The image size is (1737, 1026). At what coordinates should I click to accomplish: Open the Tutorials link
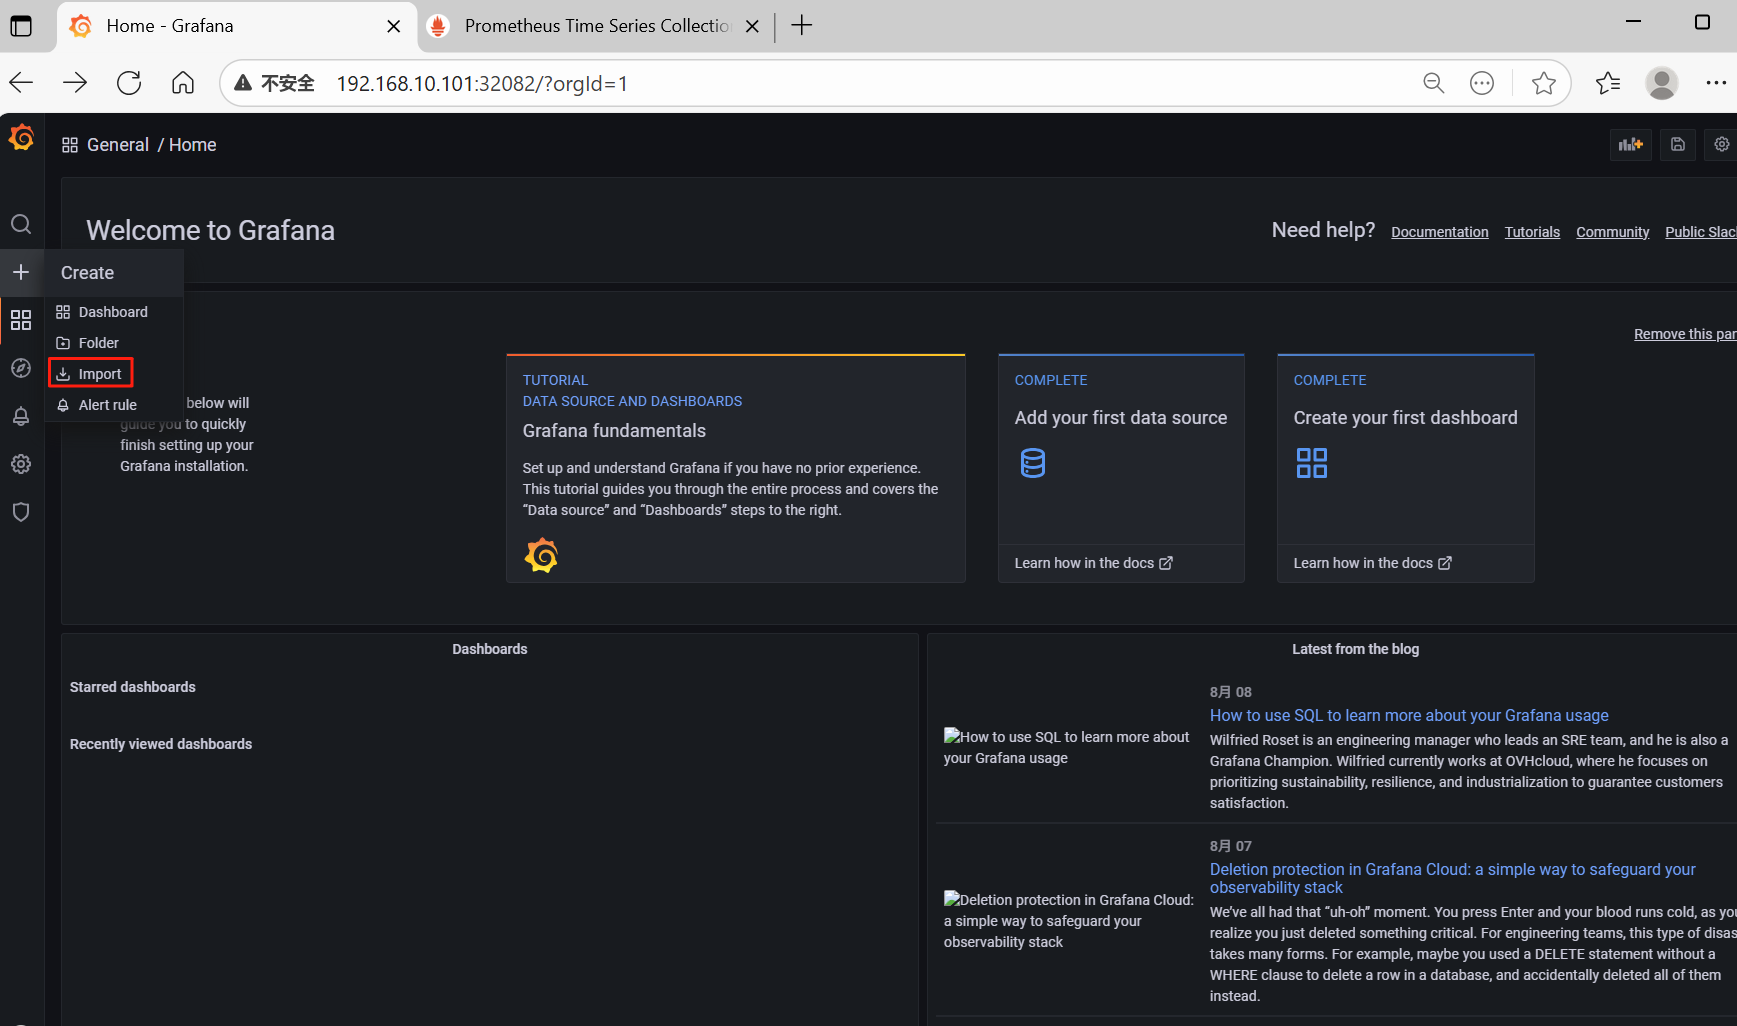(1532, 232)
